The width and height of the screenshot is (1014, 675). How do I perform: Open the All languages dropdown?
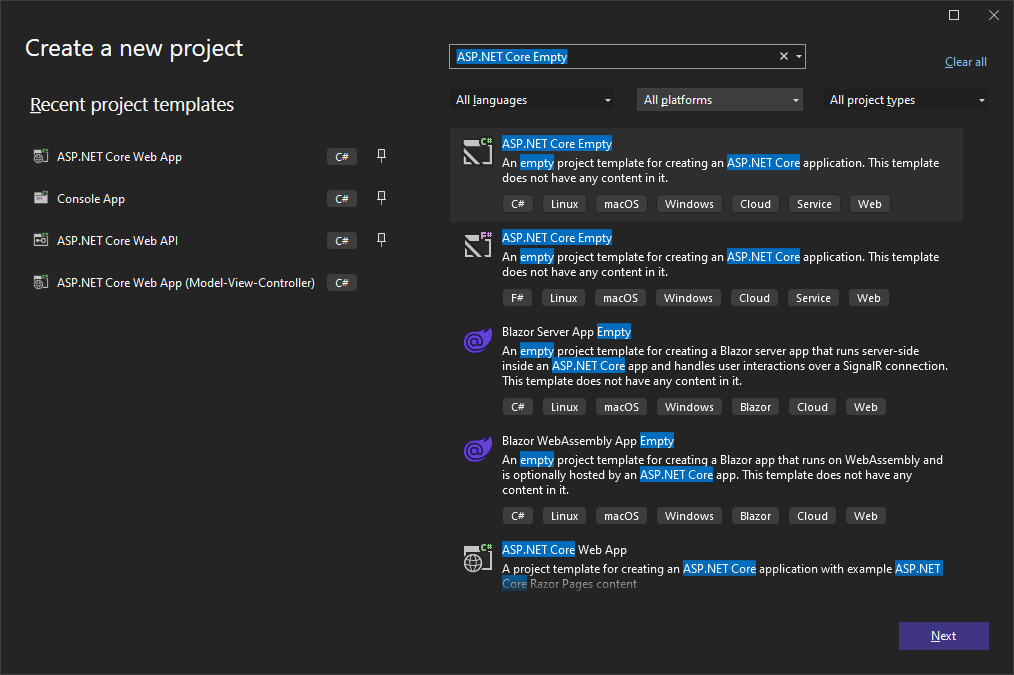tap(532, 100)
